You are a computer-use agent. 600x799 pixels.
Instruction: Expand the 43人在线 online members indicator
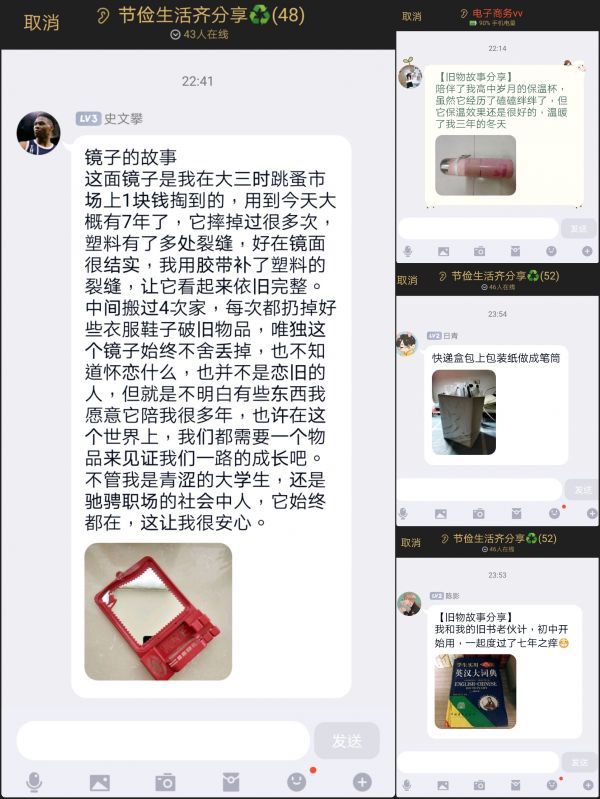199,35
